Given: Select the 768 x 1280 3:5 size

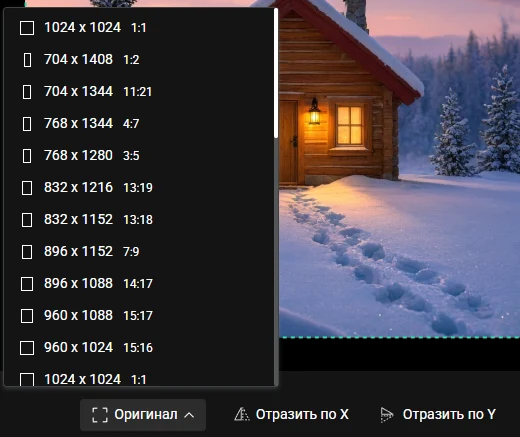Looking at the screenshot, I should point(139,156).
